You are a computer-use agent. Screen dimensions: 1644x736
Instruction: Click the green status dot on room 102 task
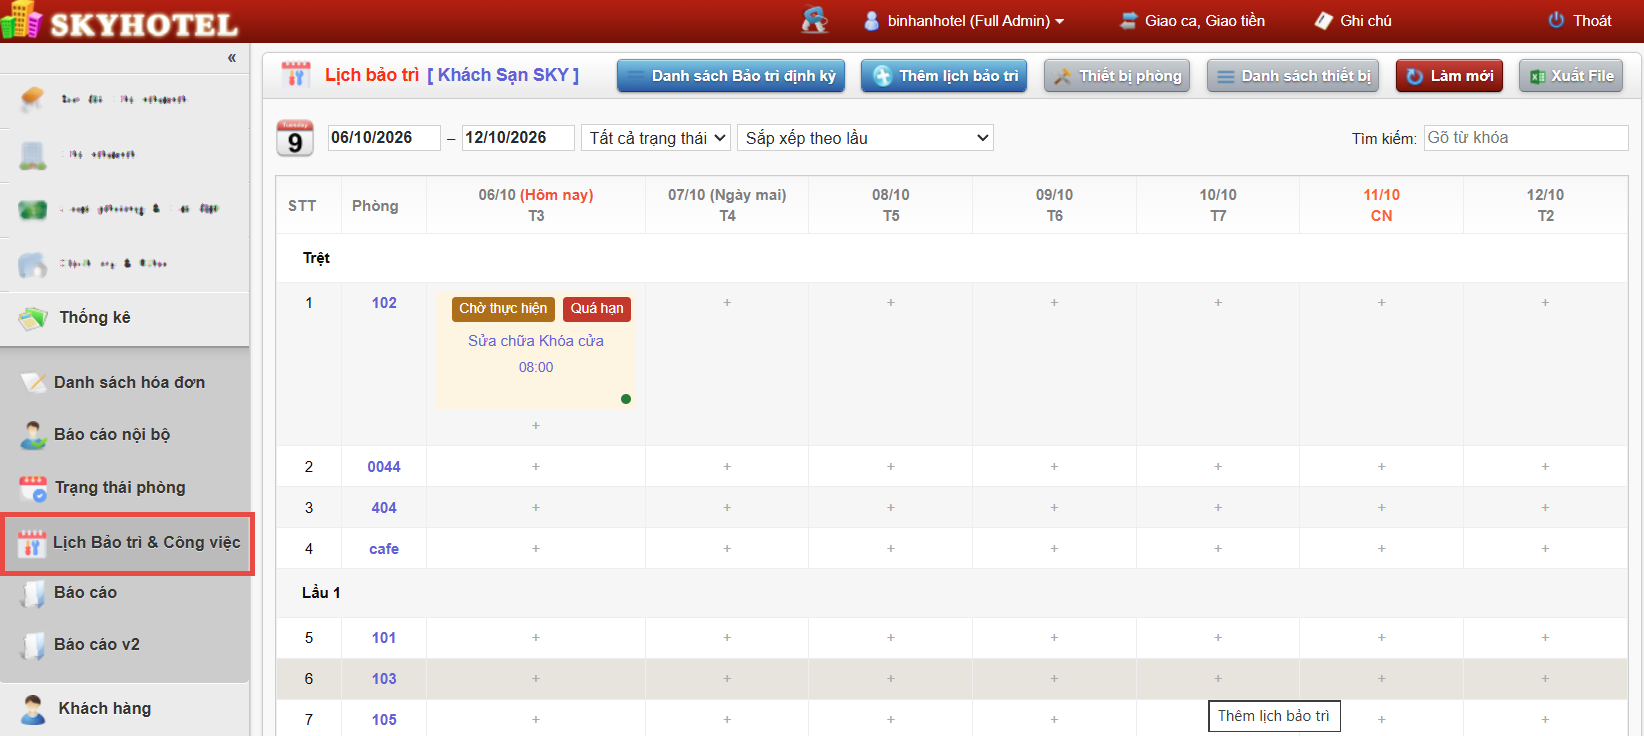[x=626, y=399]
